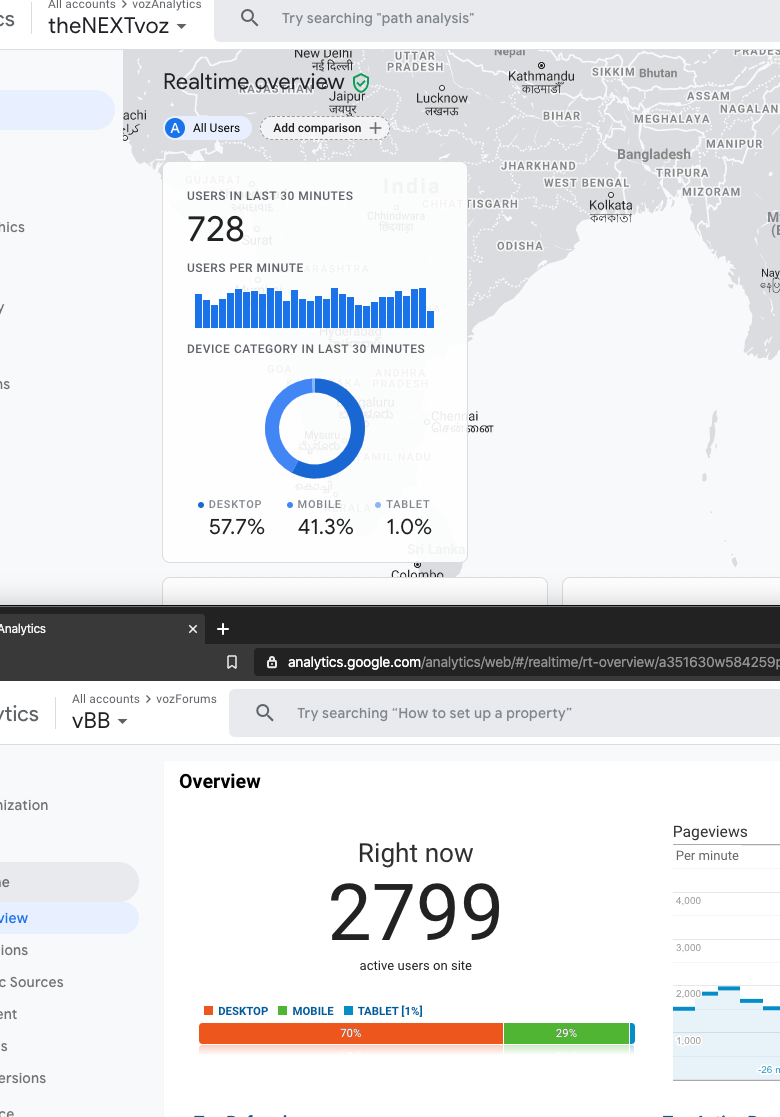Screen dimensions: 780x1117
Task: Click Kathmandu city marker on the map
Action: coord(541,66)
